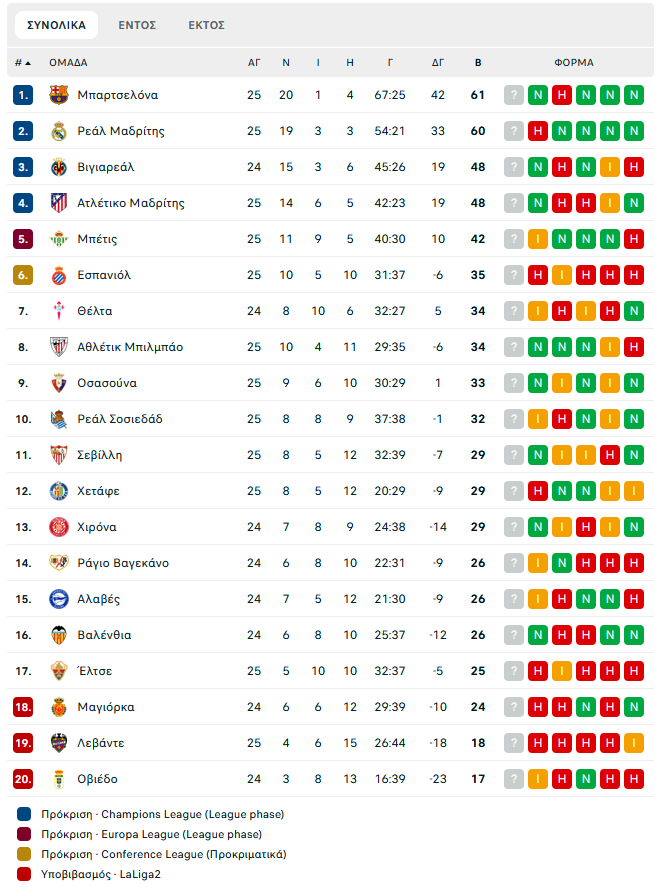
Task: Click the Atlético Madrid crest icon
Action: point(57,203)
